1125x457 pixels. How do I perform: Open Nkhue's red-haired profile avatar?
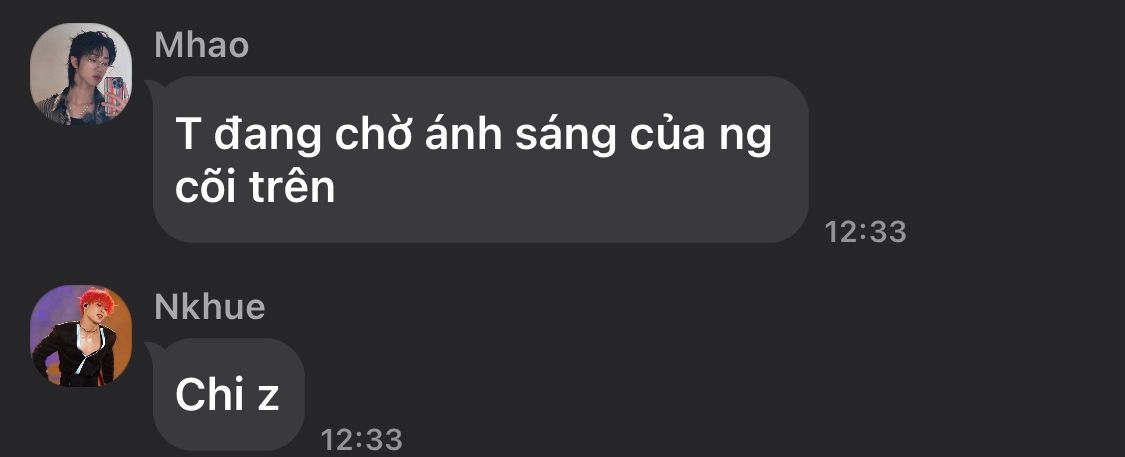(81, 336)
